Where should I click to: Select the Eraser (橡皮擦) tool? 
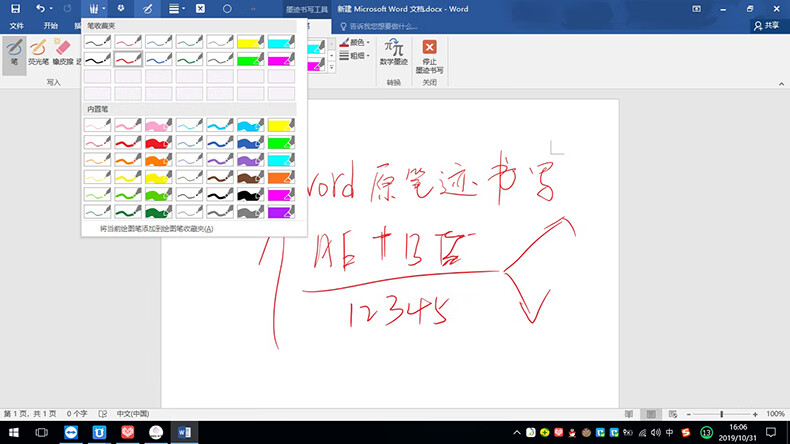[62, 53]
